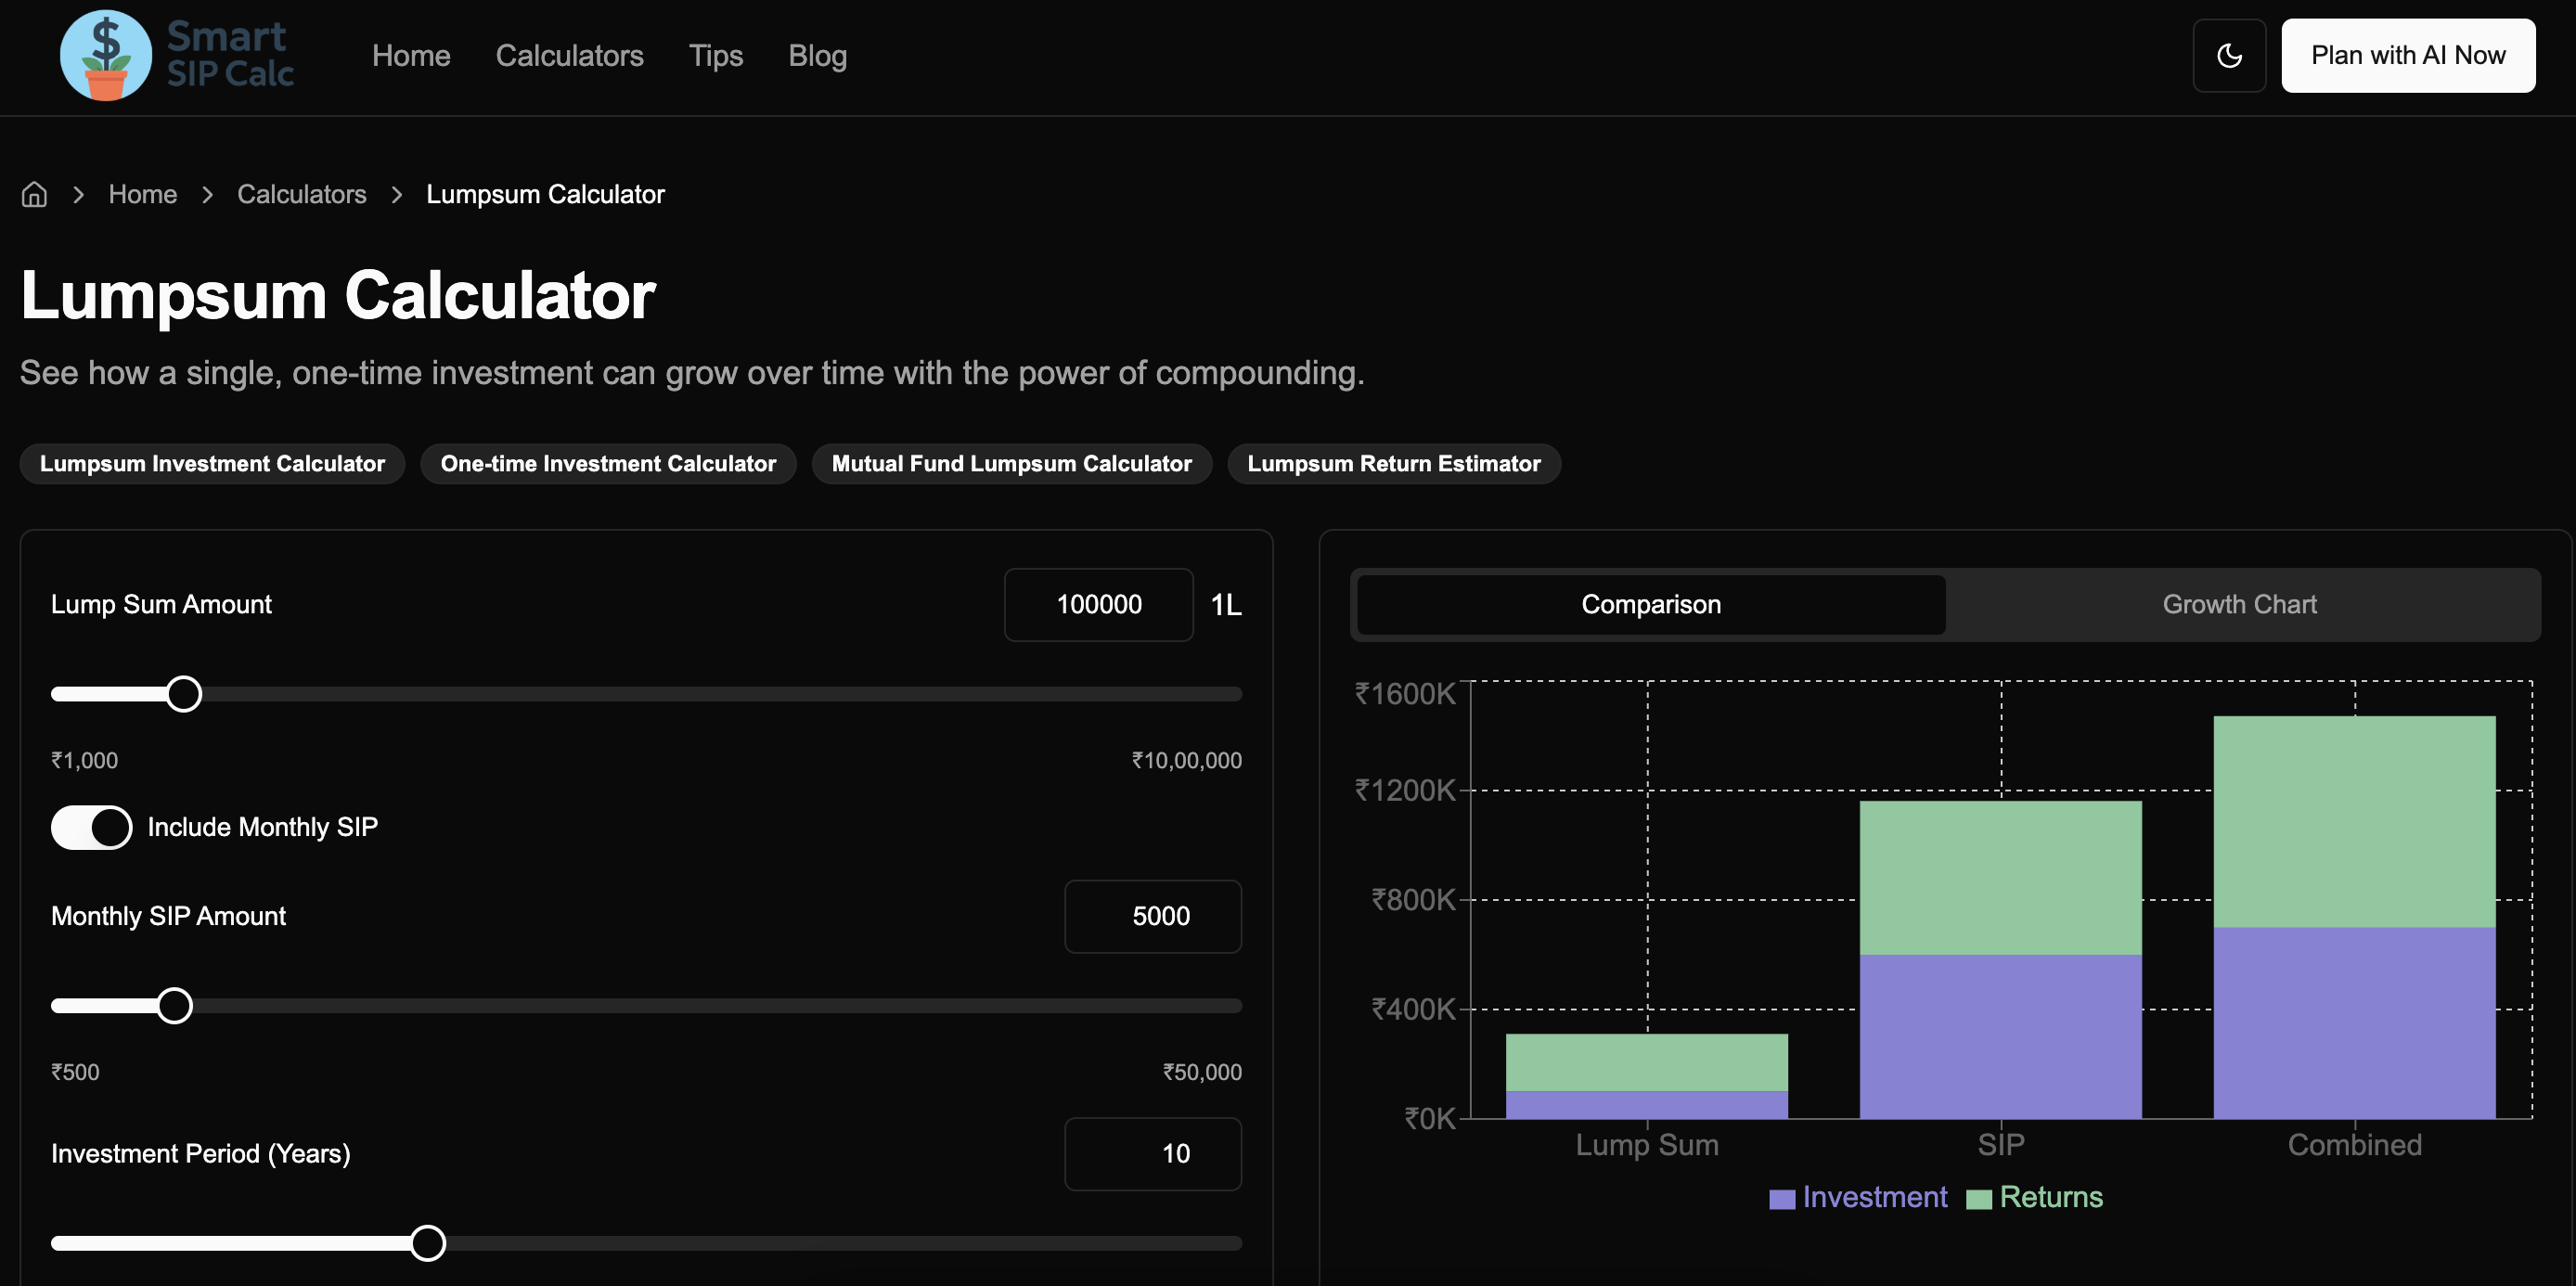This screenshot has width=2576, height=1286.
Task: Open the Blog section
Action: tap(817, 56)
